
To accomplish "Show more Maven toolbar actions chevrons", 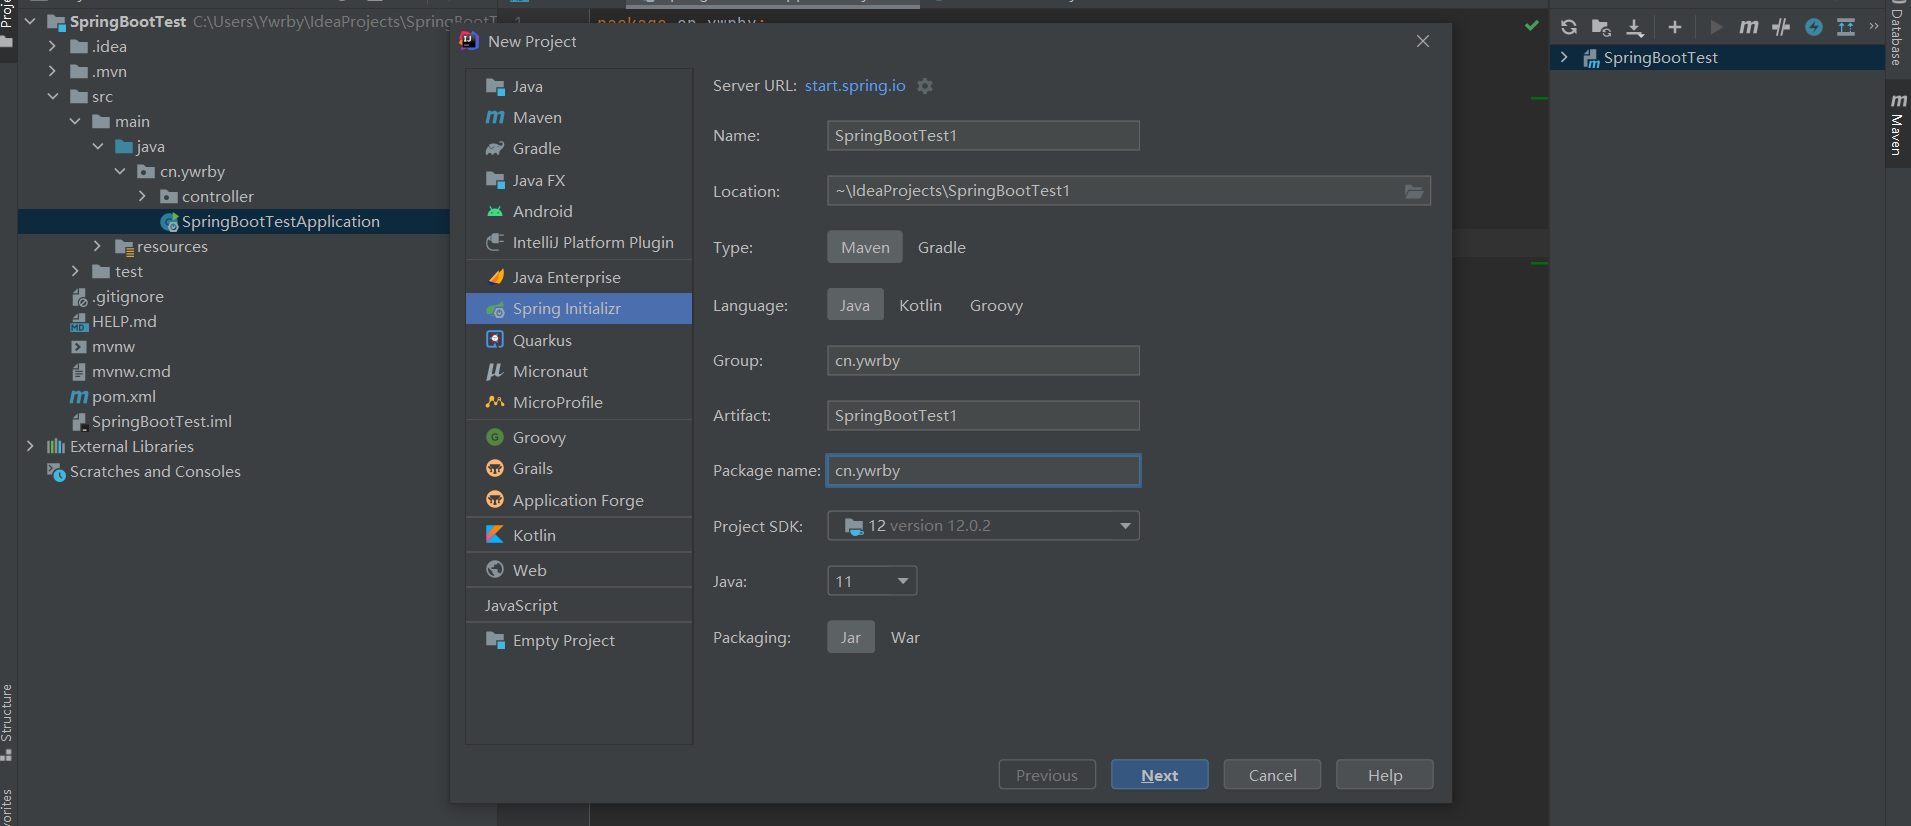I will pyautogui.click(x=1874, y=27).
